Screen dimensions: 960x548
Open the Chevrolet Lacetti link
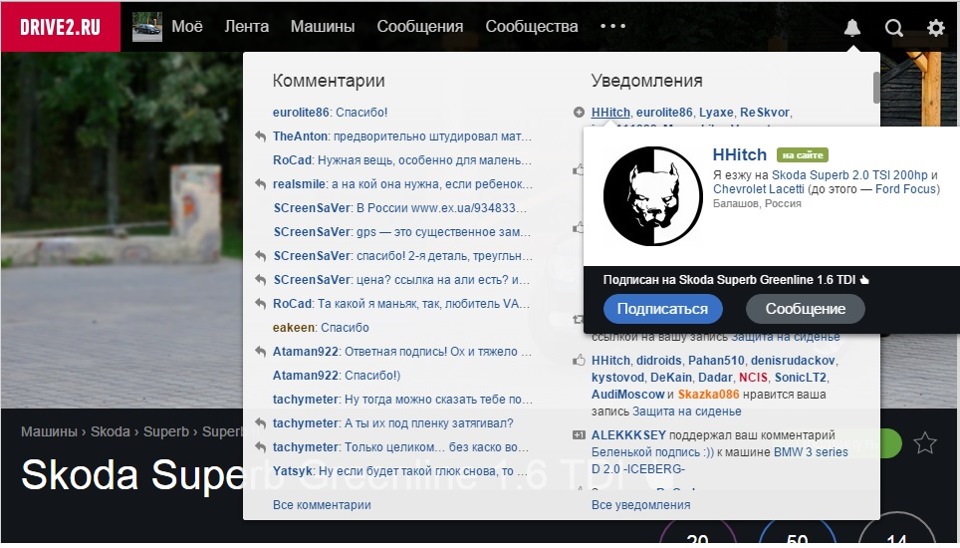pyautogui.click(x=759, y=189)
